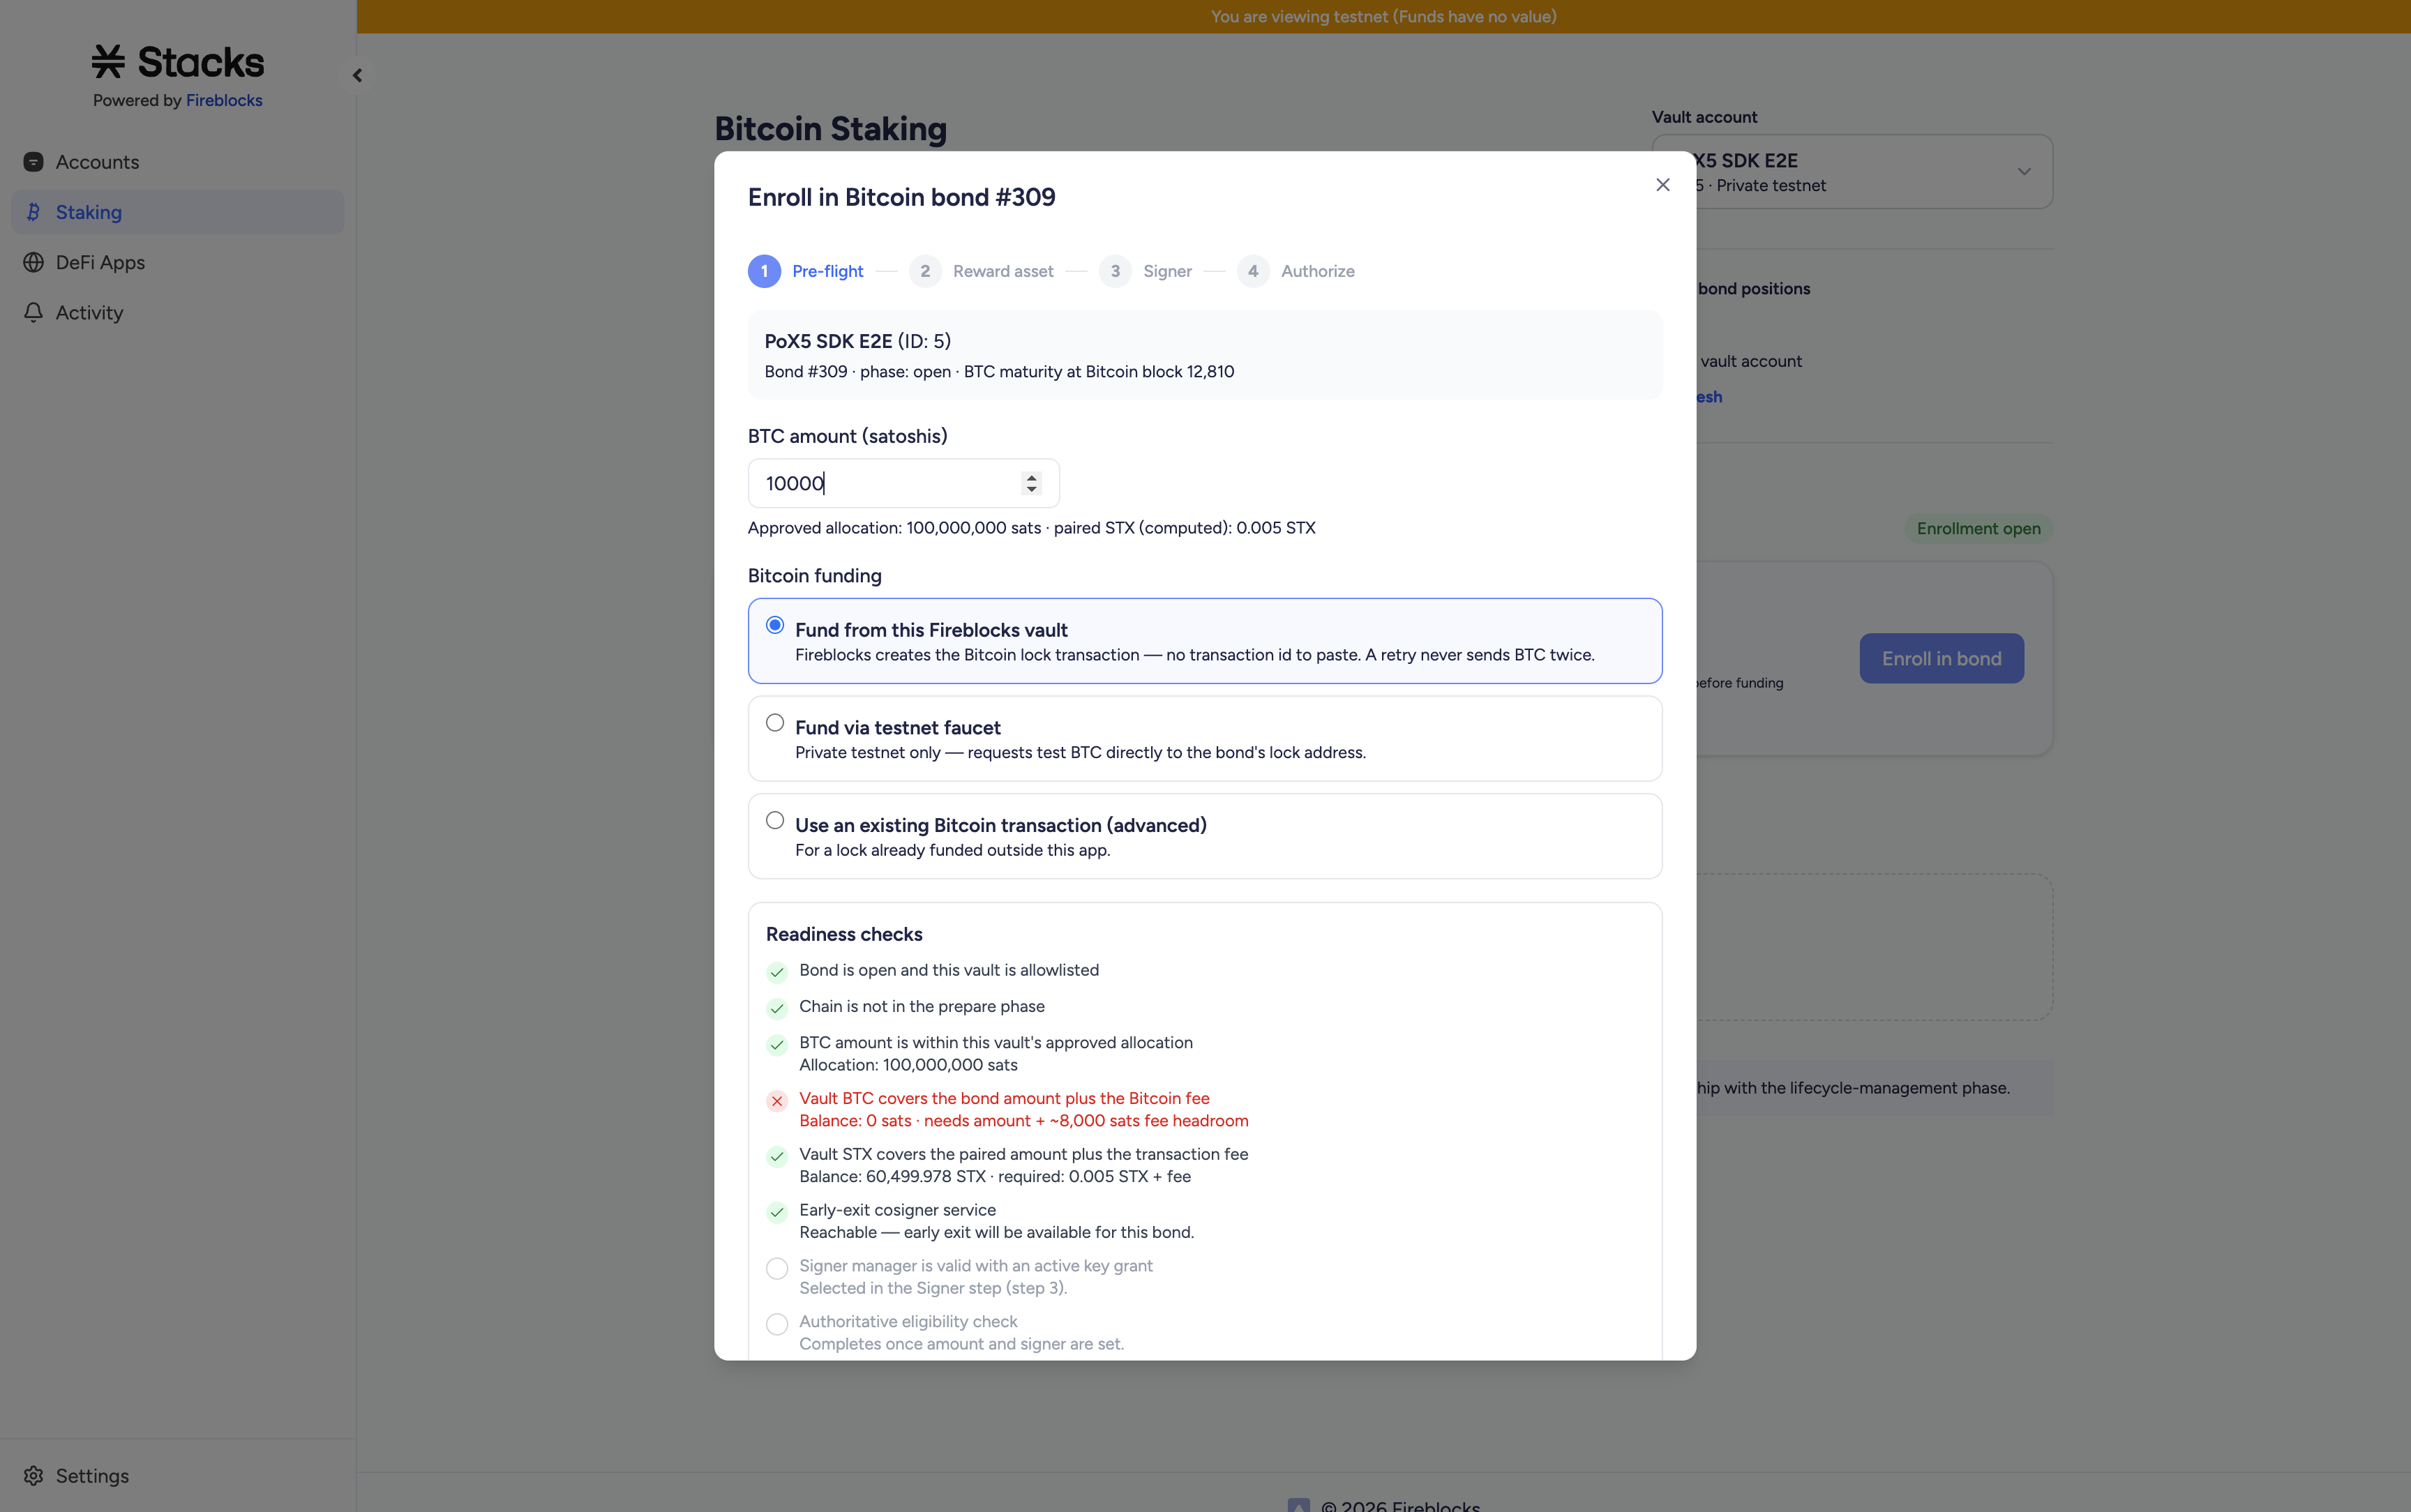Click the Bitcoin Staking page heading
2411x1512 pixels.
830,128
